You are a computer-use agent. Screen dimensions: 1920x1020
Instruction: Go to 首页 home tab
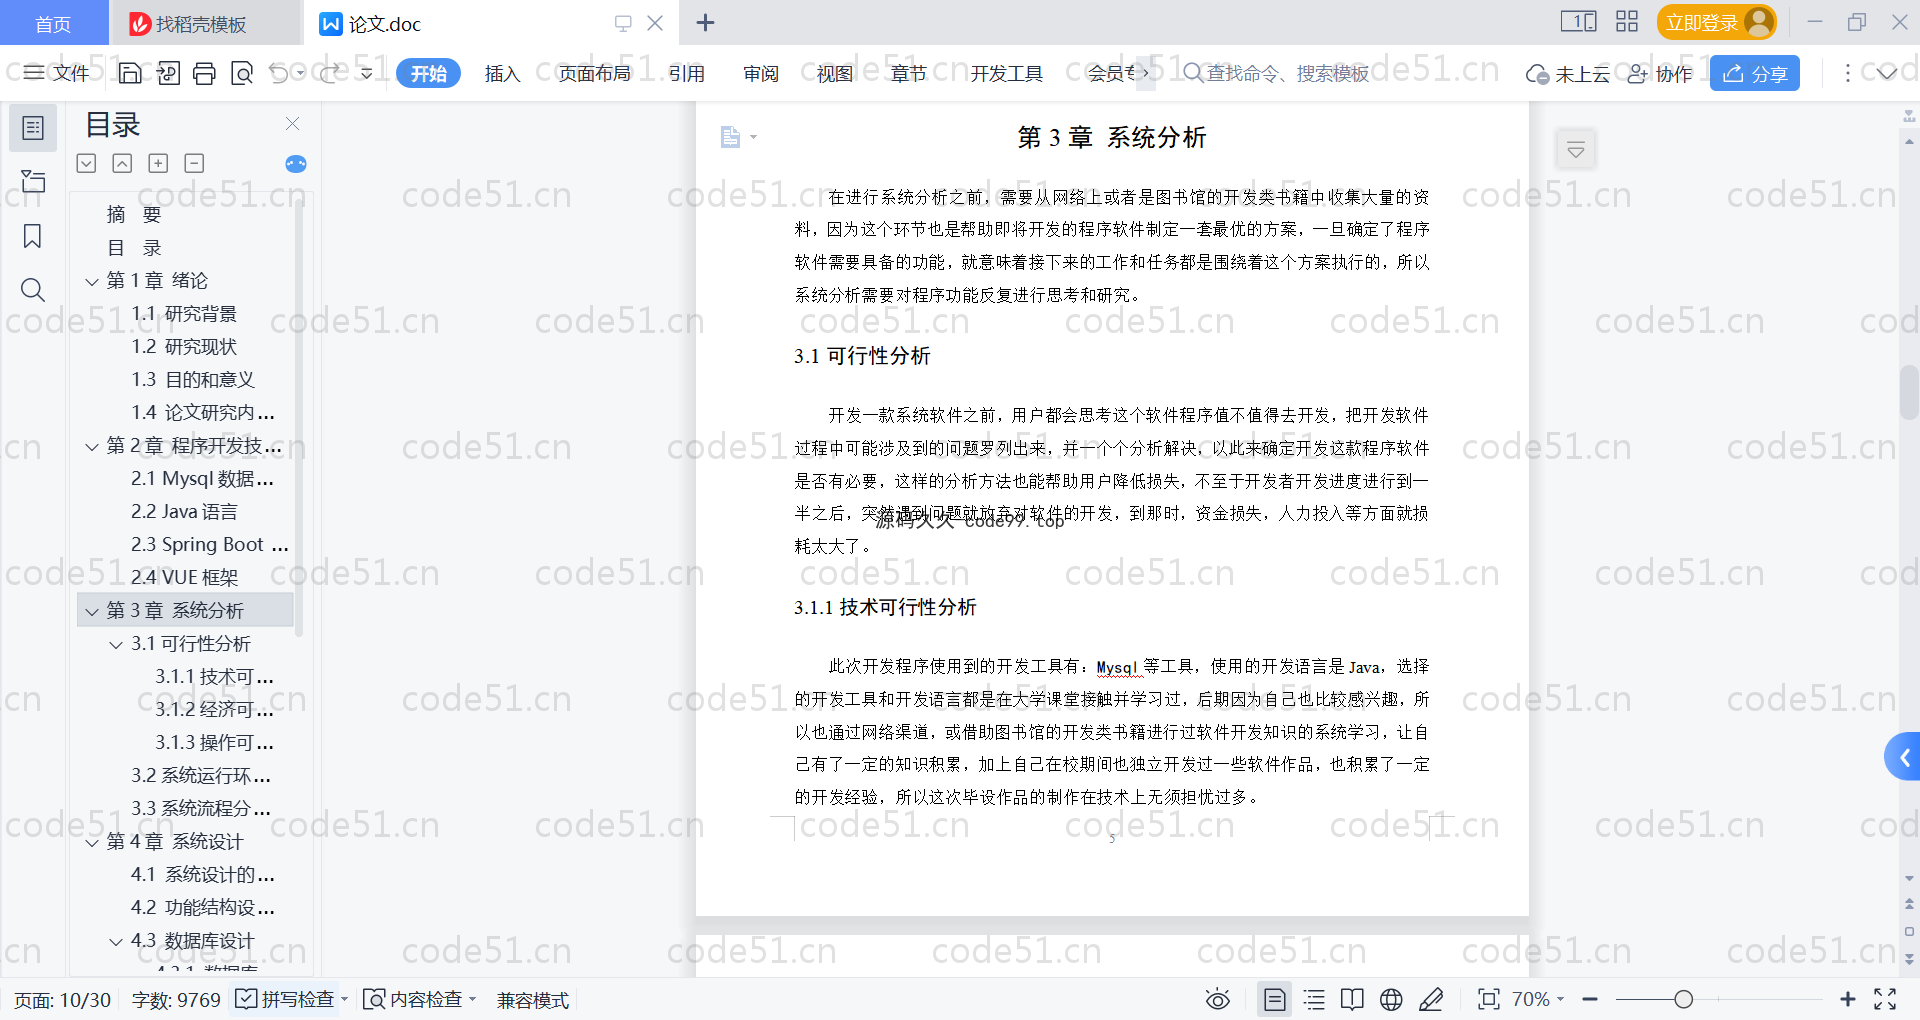[x=53, y=23]
